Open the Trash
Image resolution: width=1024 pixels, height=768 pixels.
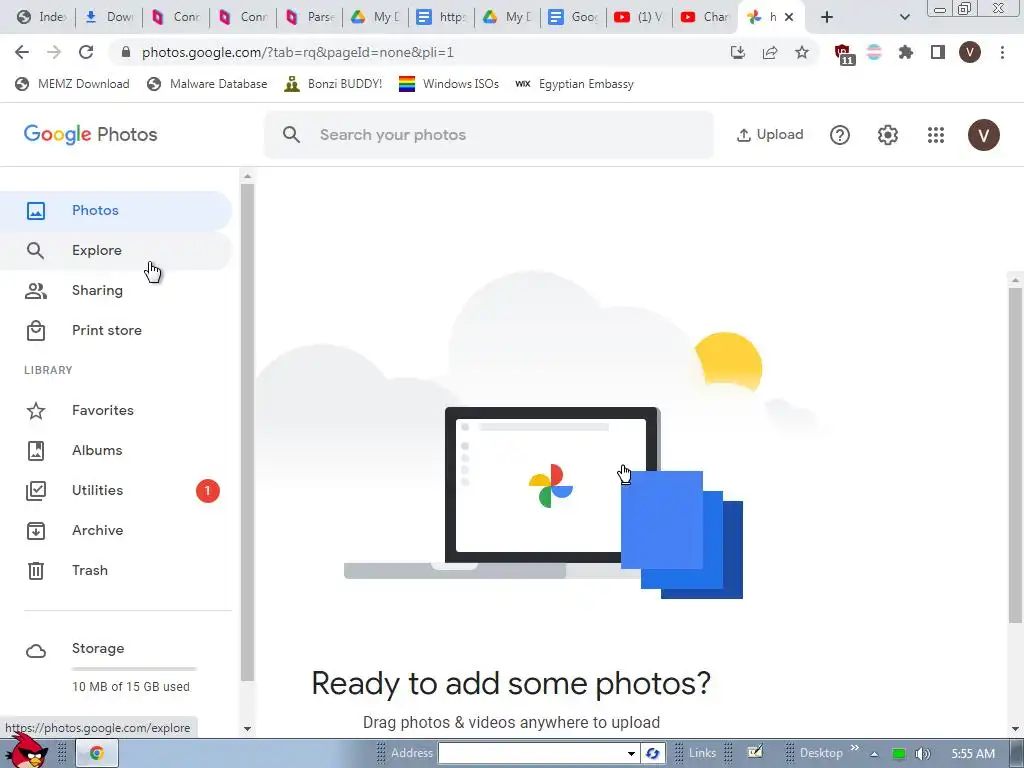point(116,570)
